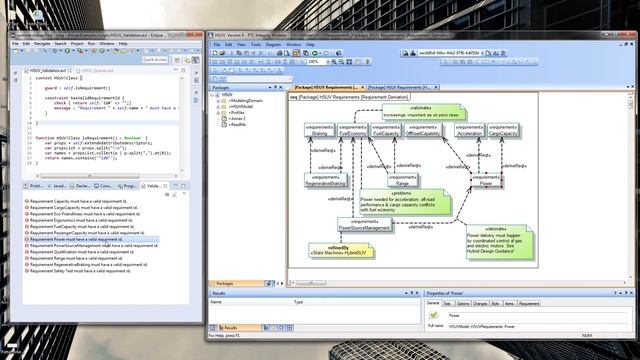Close the active HSUV Requirements diagram tab
The image size is (640, 360).
click(x=362, y=87)
